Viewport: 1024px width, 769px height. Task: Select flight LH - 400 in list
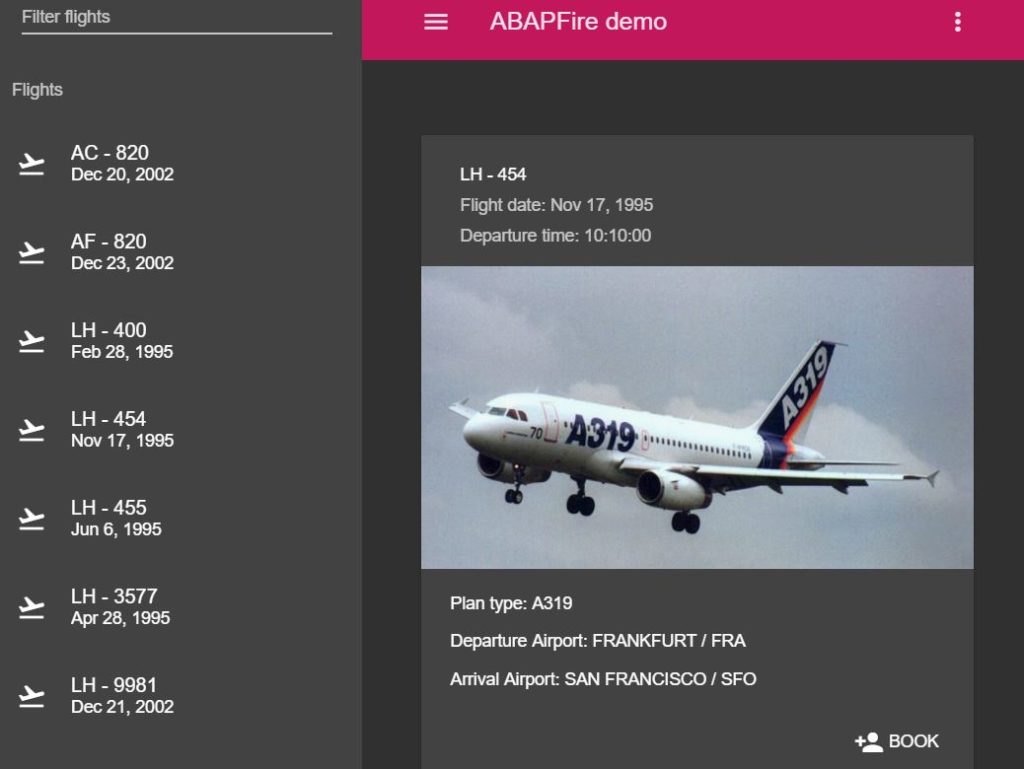click(x=181, y=341)
